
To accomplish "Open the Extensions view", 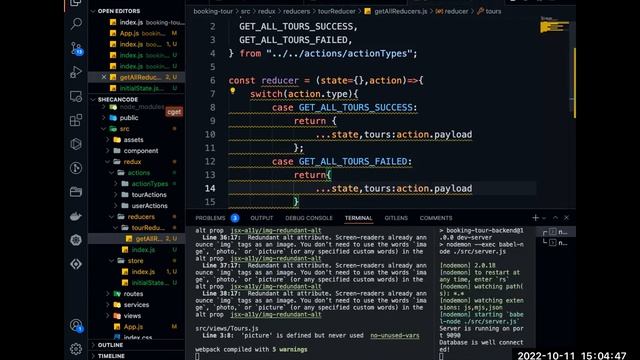I will tap(76, 120).
